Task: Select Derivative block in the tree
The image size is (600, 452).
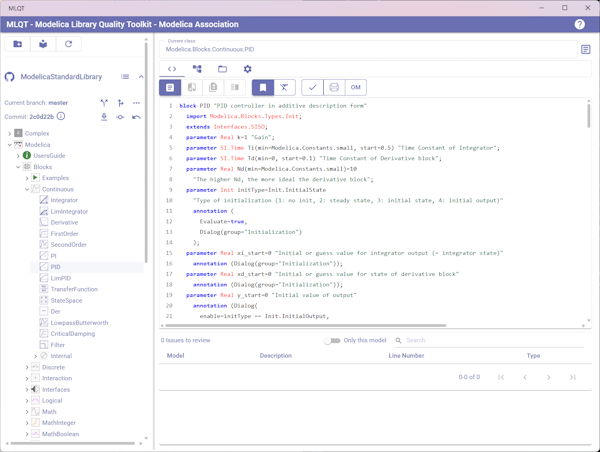Action: pos(64,222)
